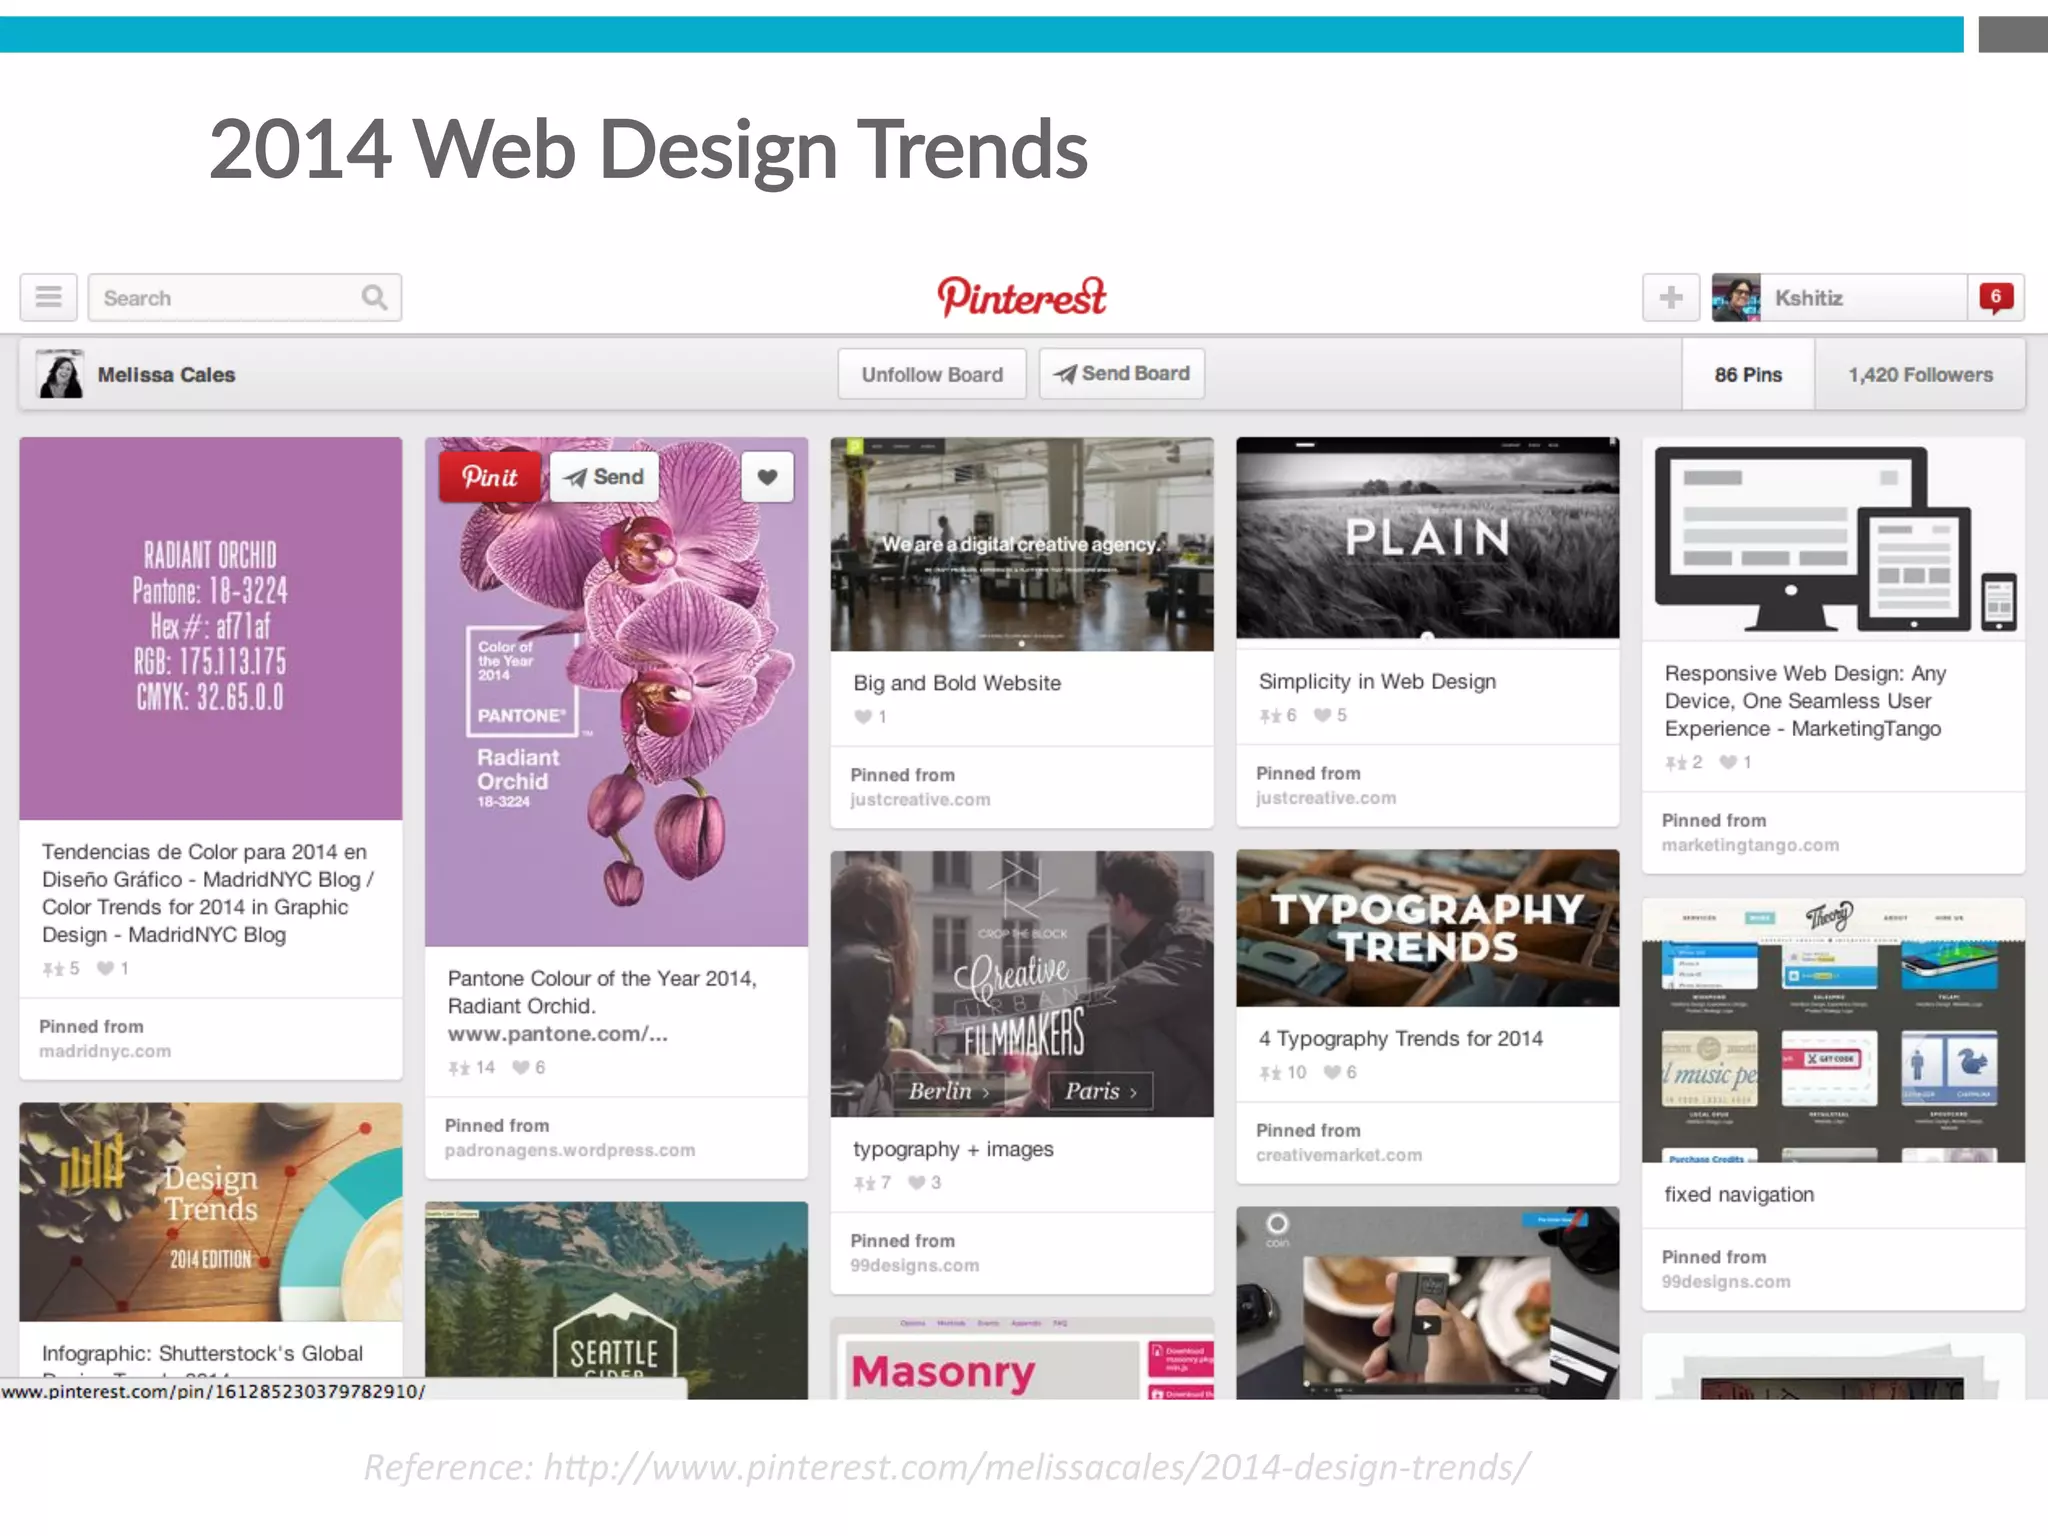Click the Send Board button
Image resolution: width=2048 pixels, height=1536 pixels.
point(1121,373)
